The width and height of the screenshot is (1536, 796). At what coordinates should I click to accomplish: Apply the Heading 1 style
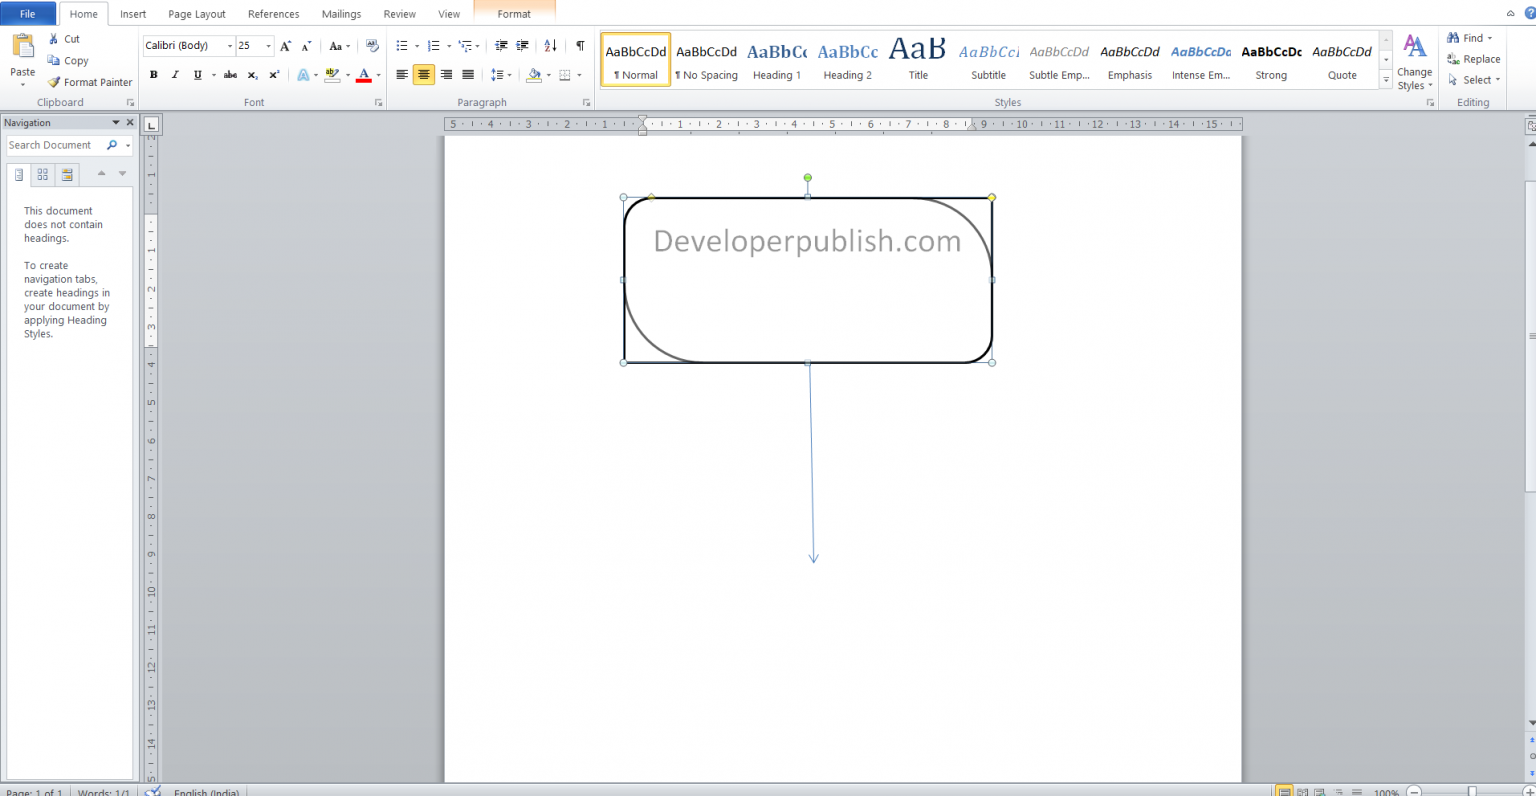click(777, 59)
